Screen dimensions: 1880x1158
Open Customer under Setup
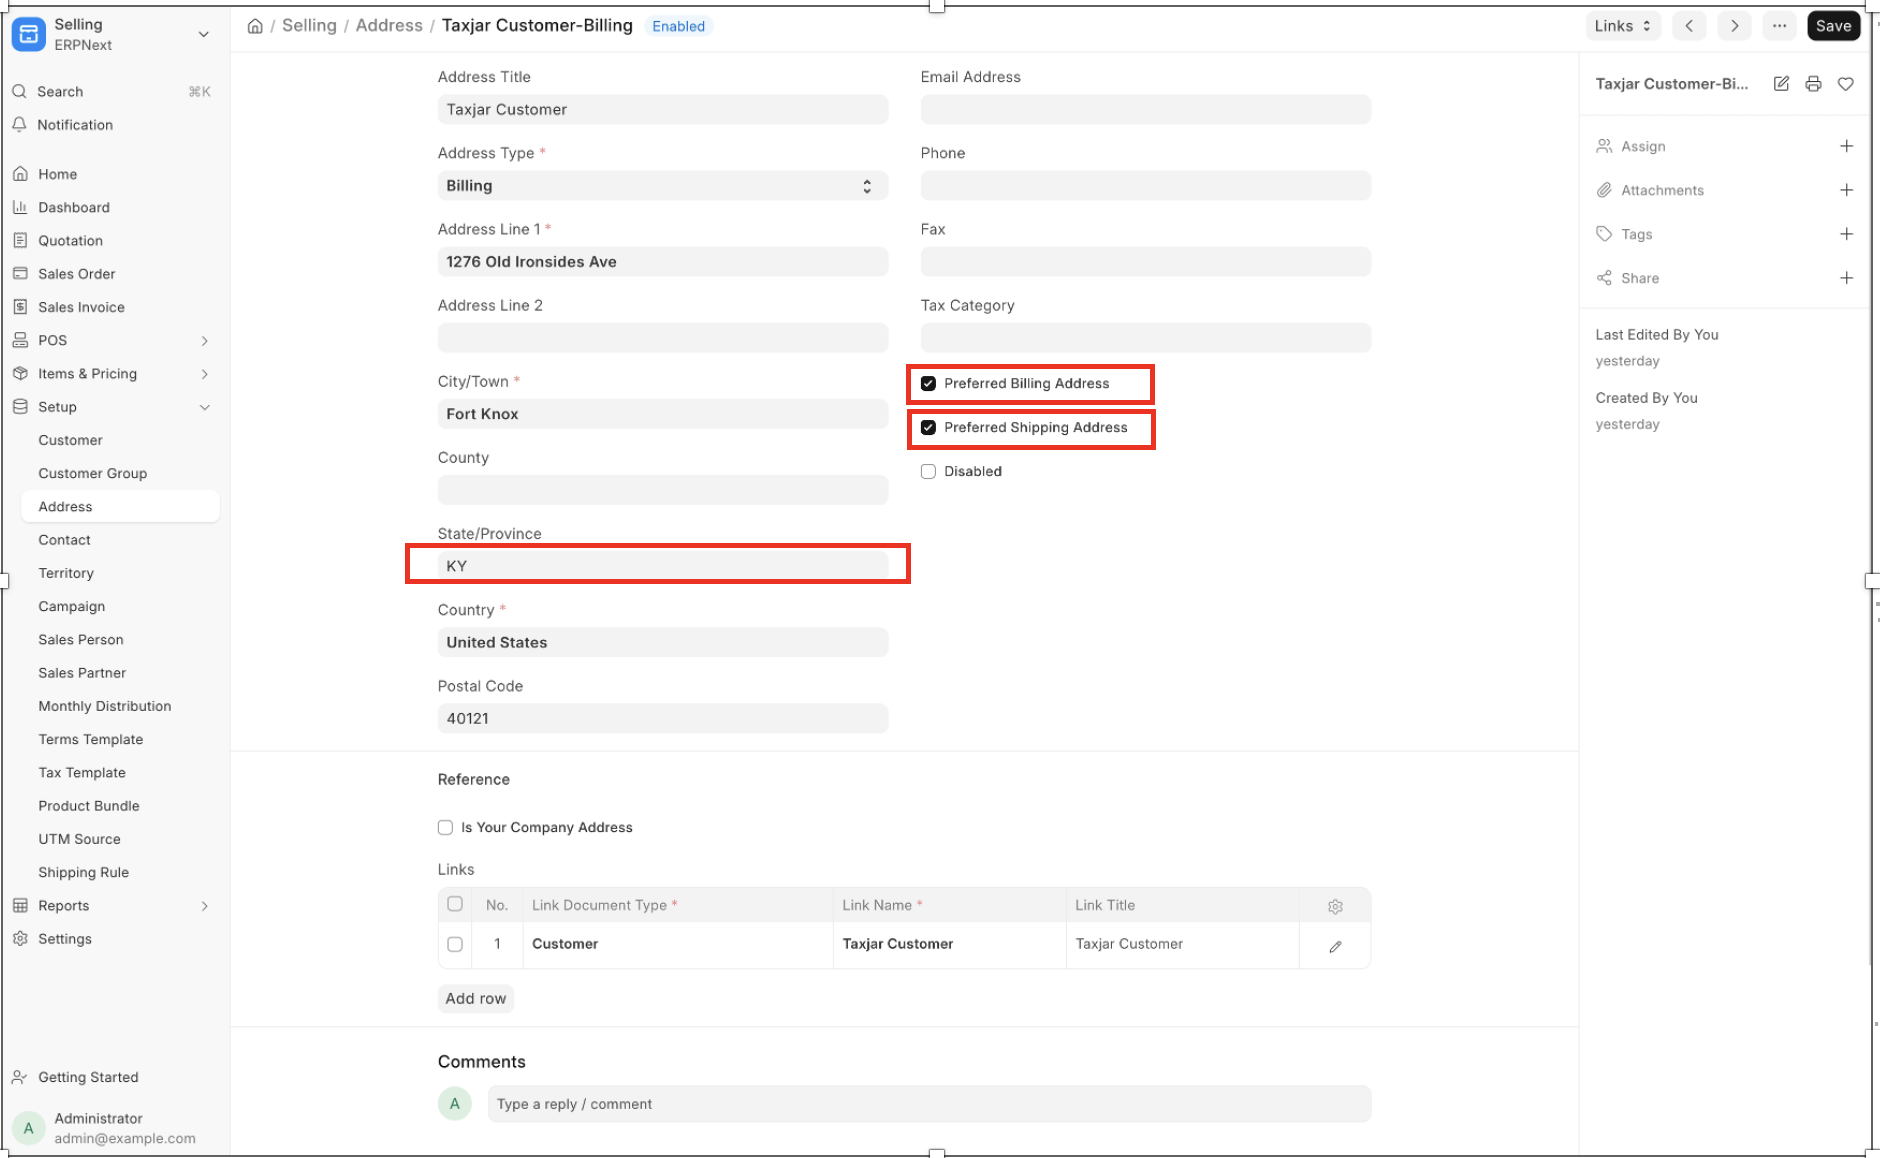70,440
